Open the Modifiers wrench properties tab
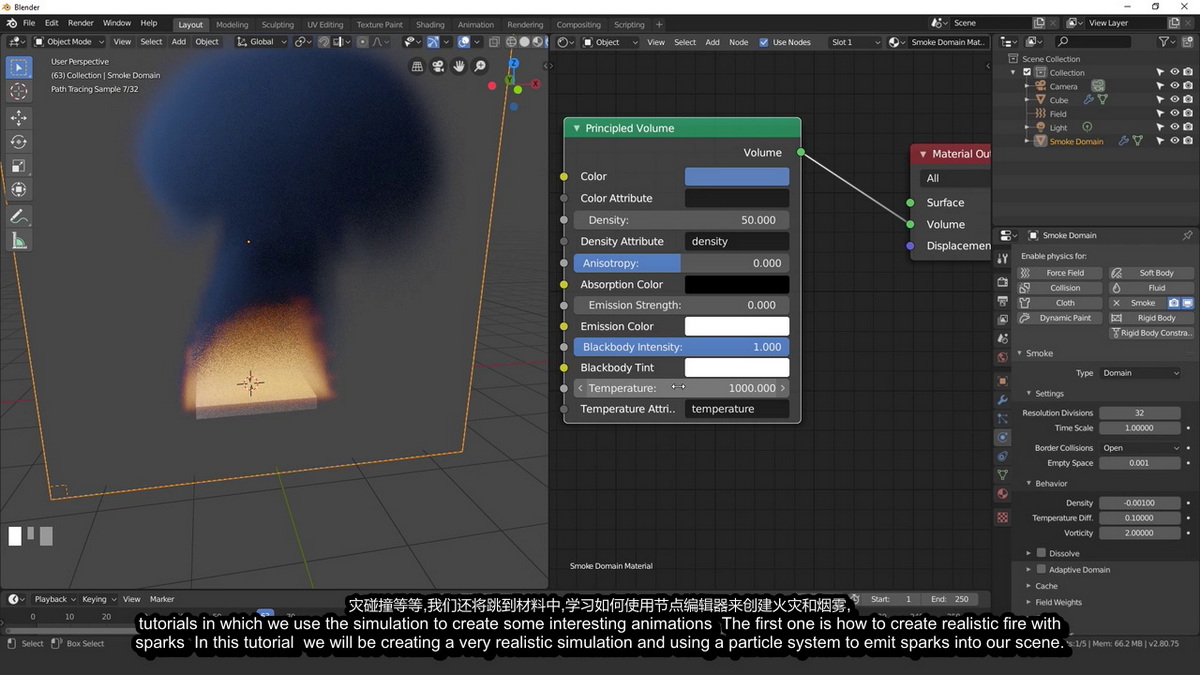The width and height of the screenshot is (1200, 675). coord(1002,400)
